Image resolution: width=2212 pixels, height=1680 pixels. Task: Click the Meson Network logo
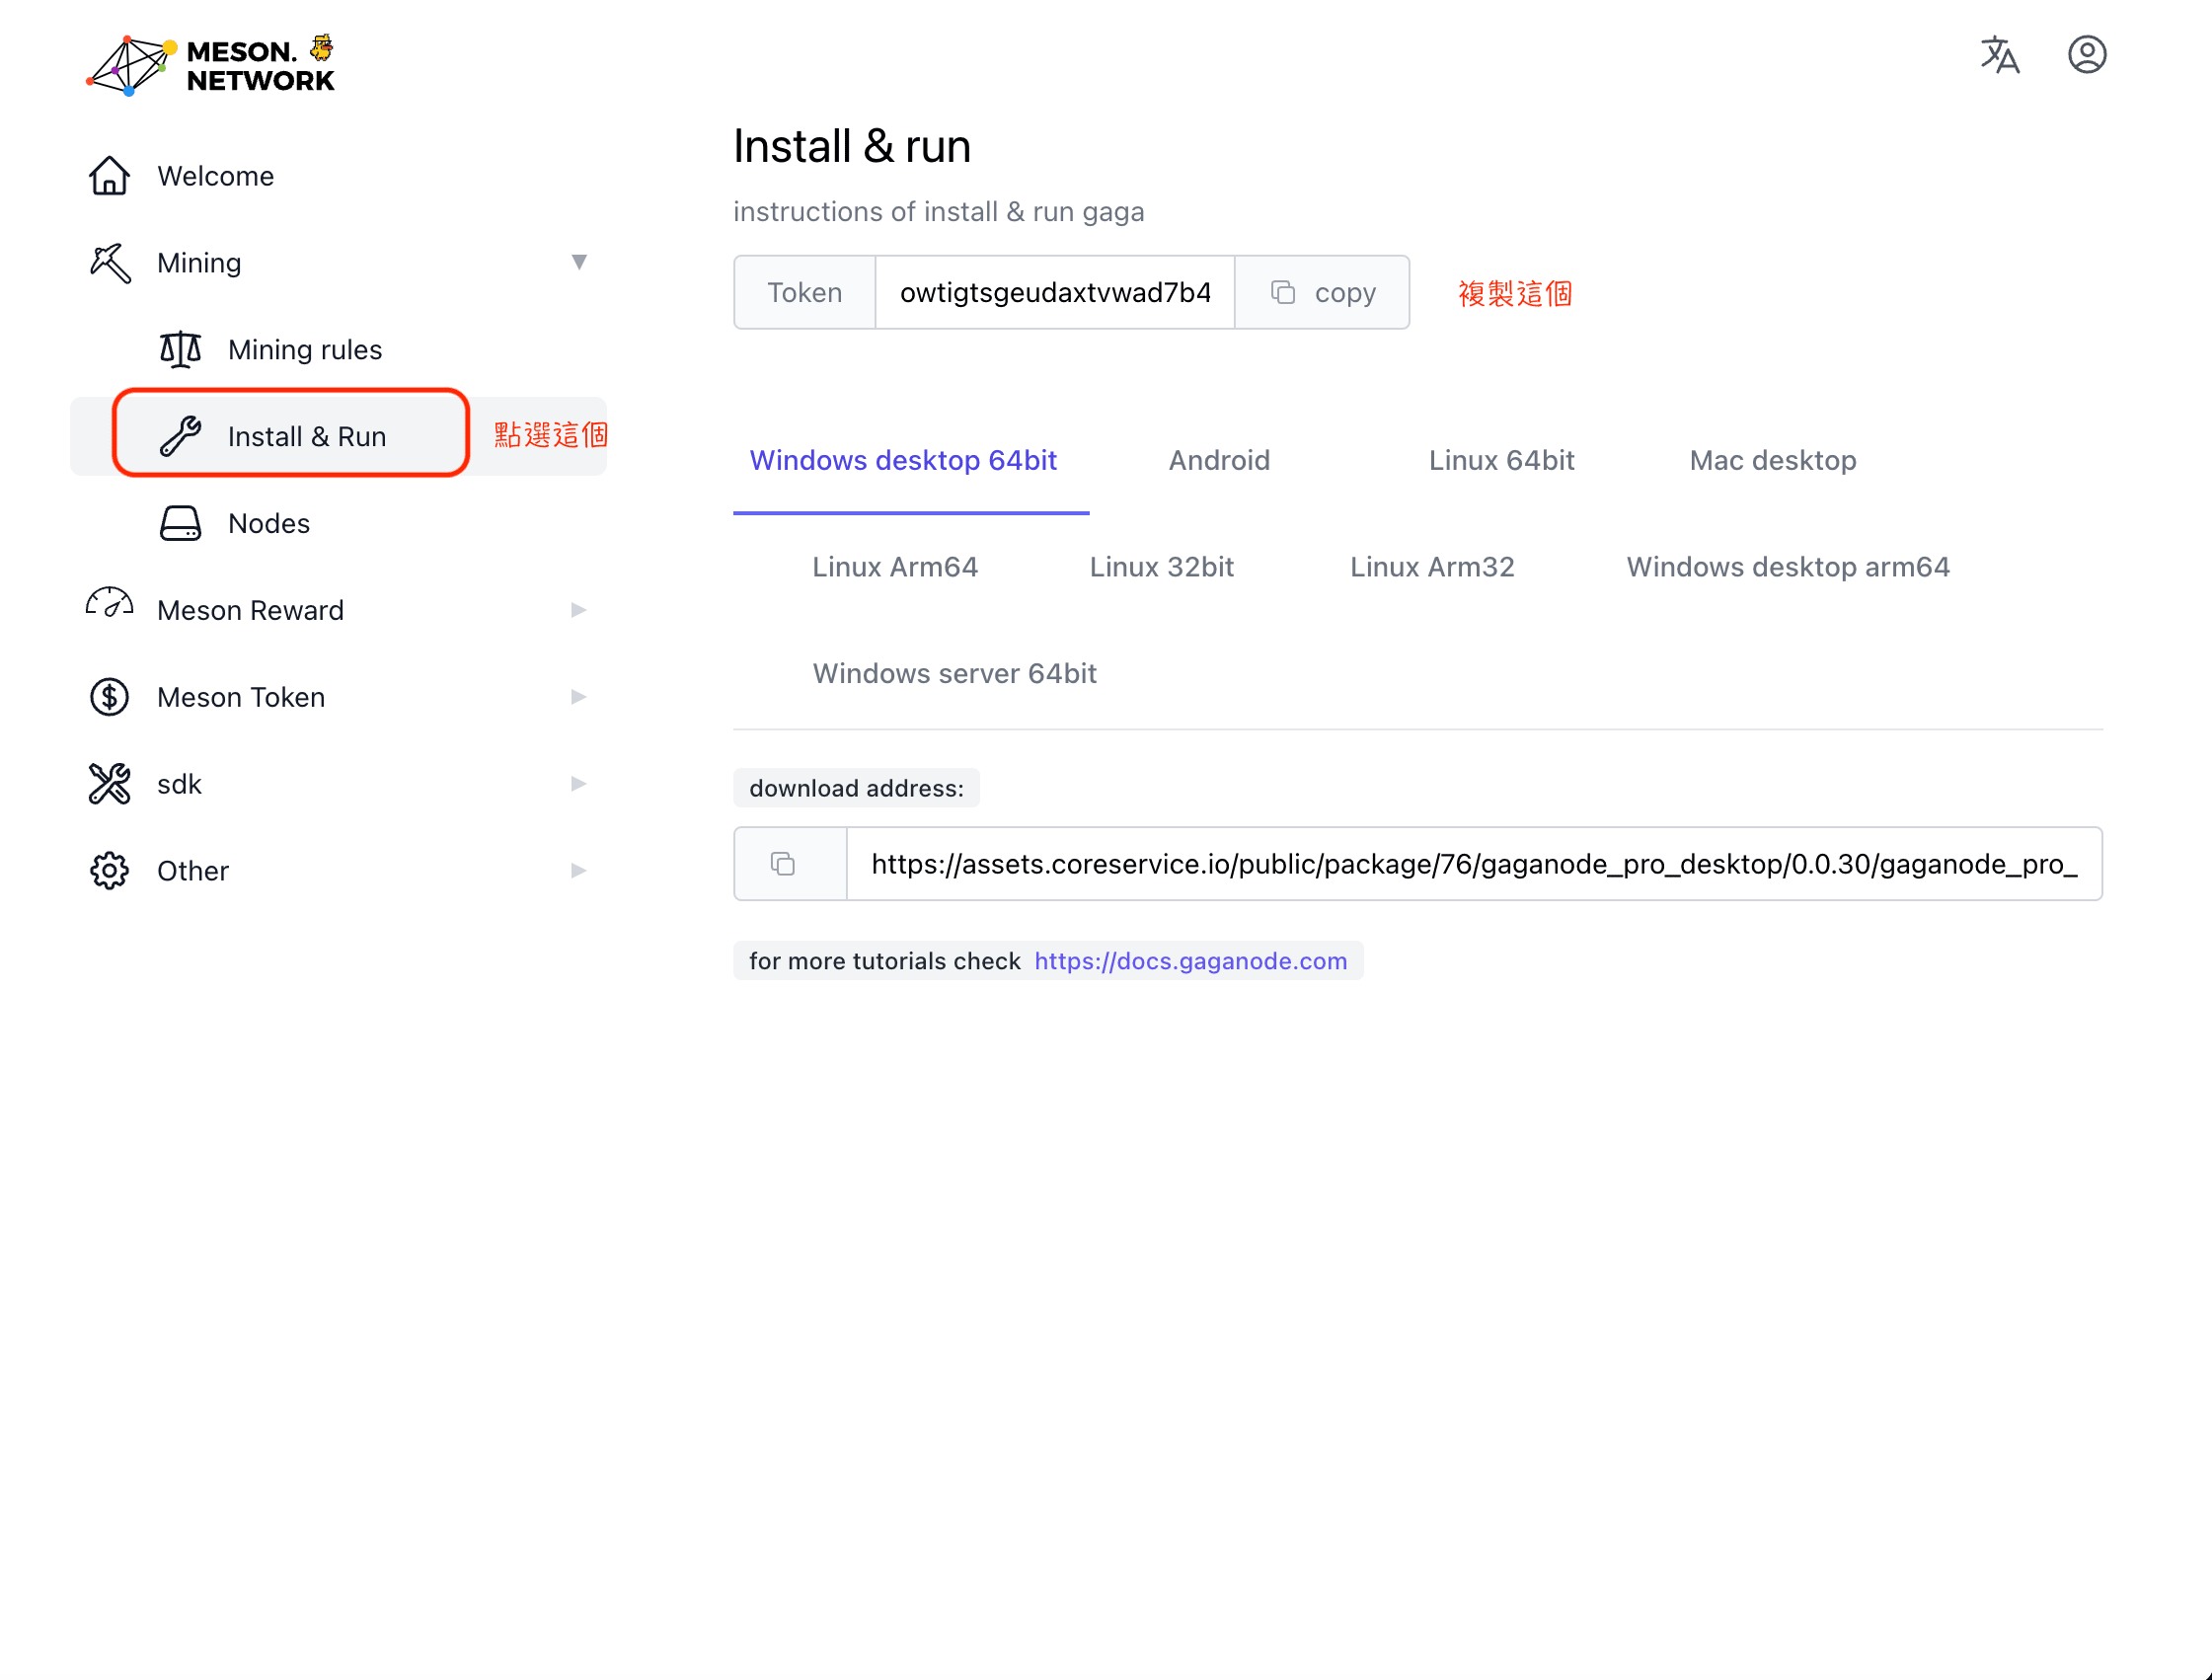pyautogui.click(x=210, y=65)
